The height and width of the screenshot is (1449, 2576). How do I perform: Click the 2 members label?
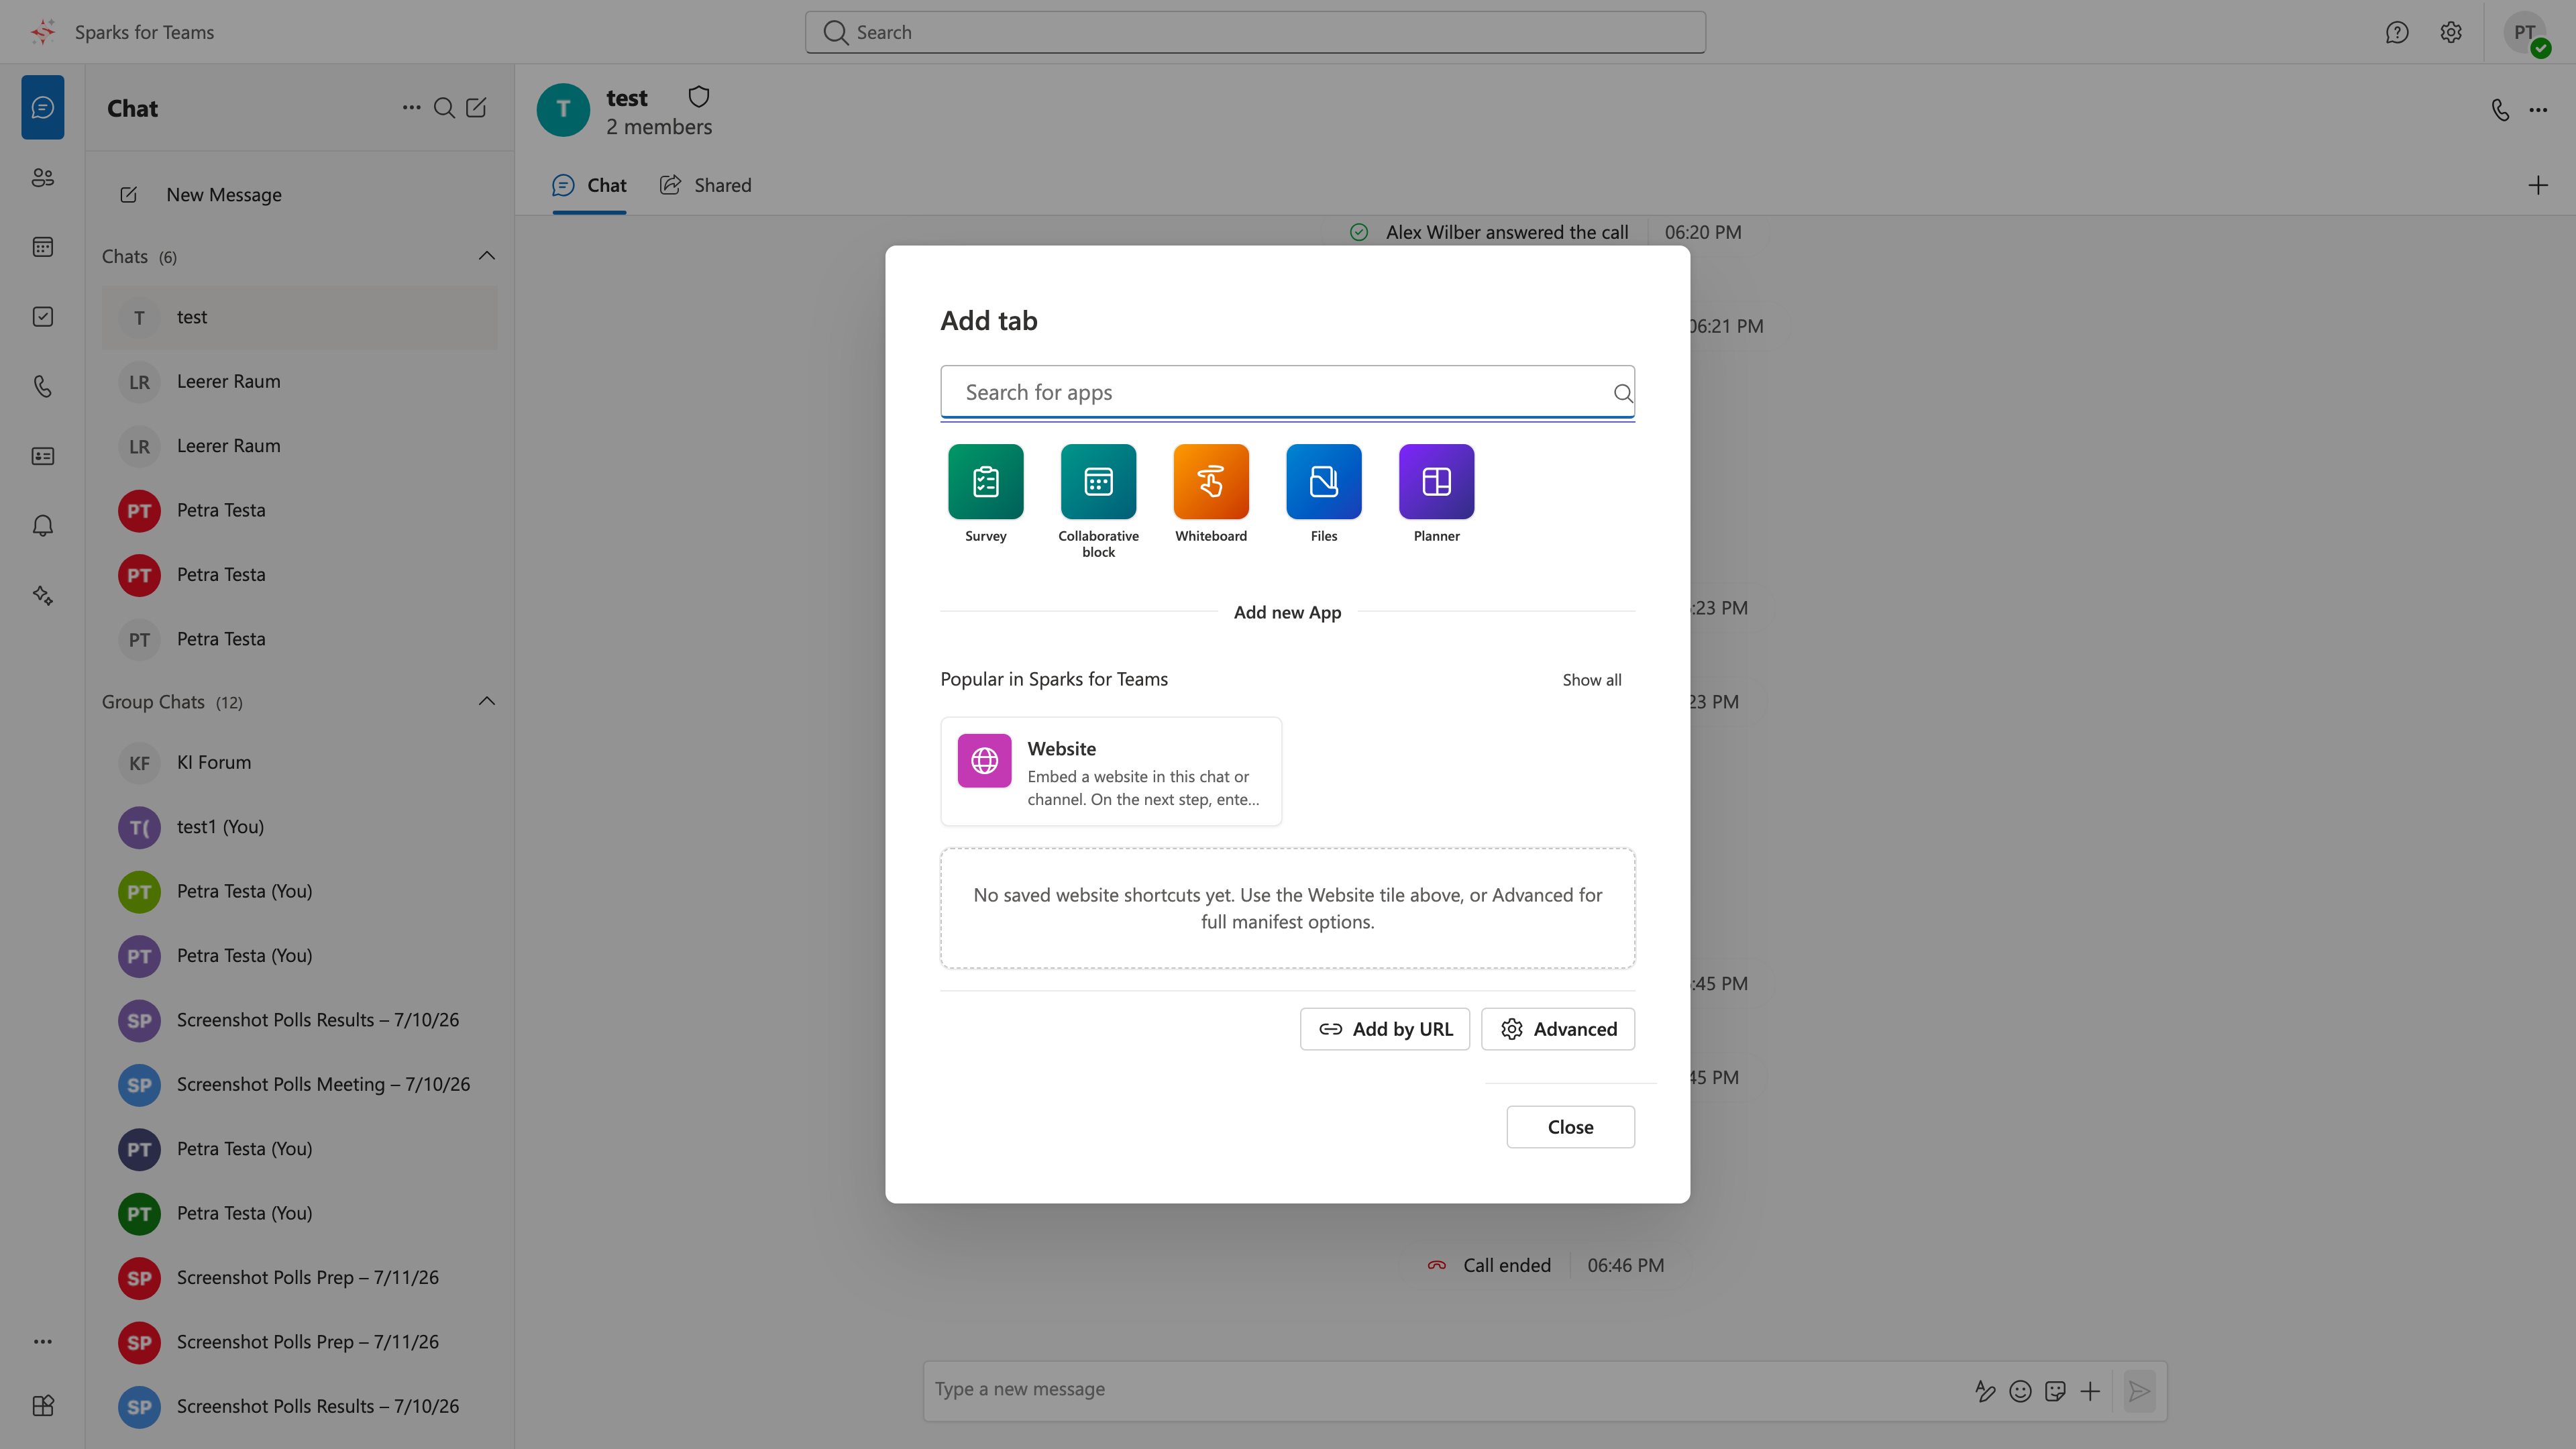point(659,127)
